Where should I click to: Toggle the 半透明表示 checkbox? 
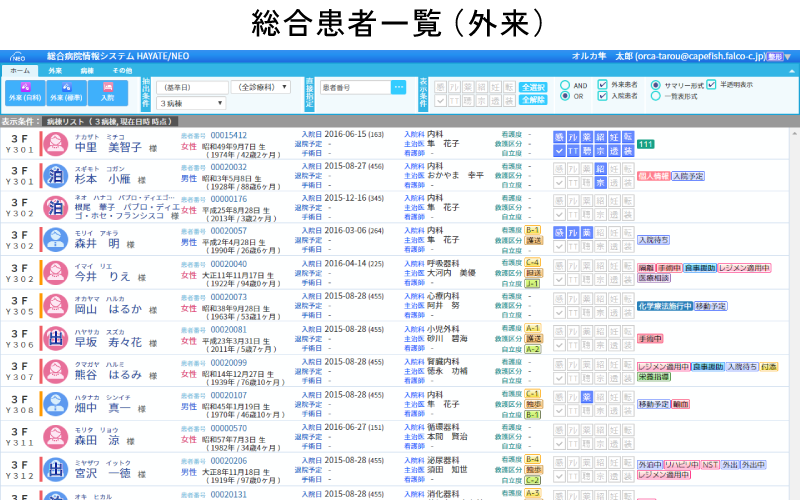(711, 85)
